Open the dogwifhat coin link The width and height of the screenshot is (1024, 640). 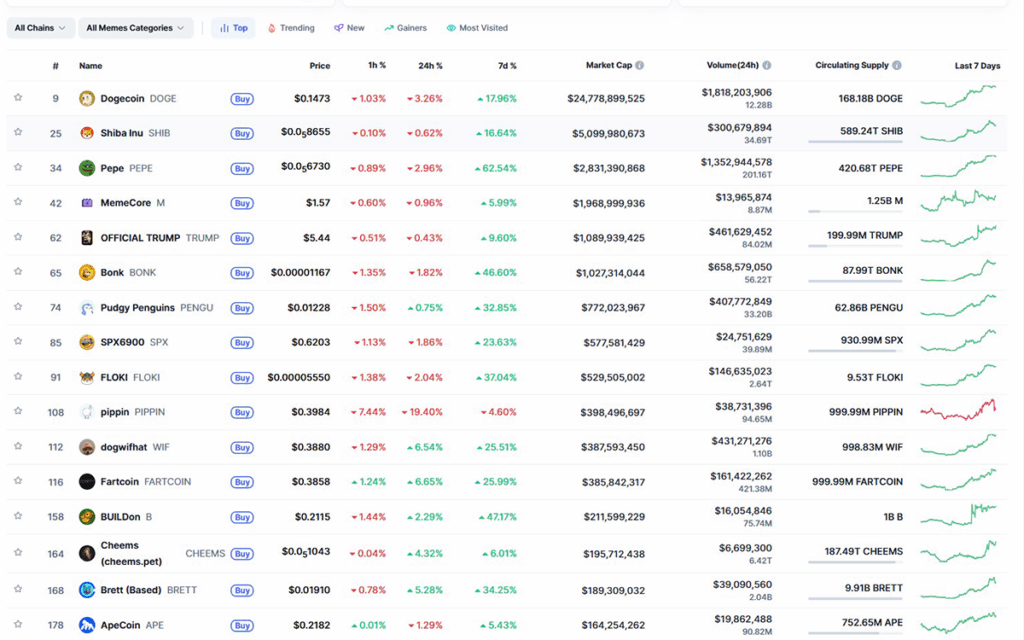click(124, 447)
